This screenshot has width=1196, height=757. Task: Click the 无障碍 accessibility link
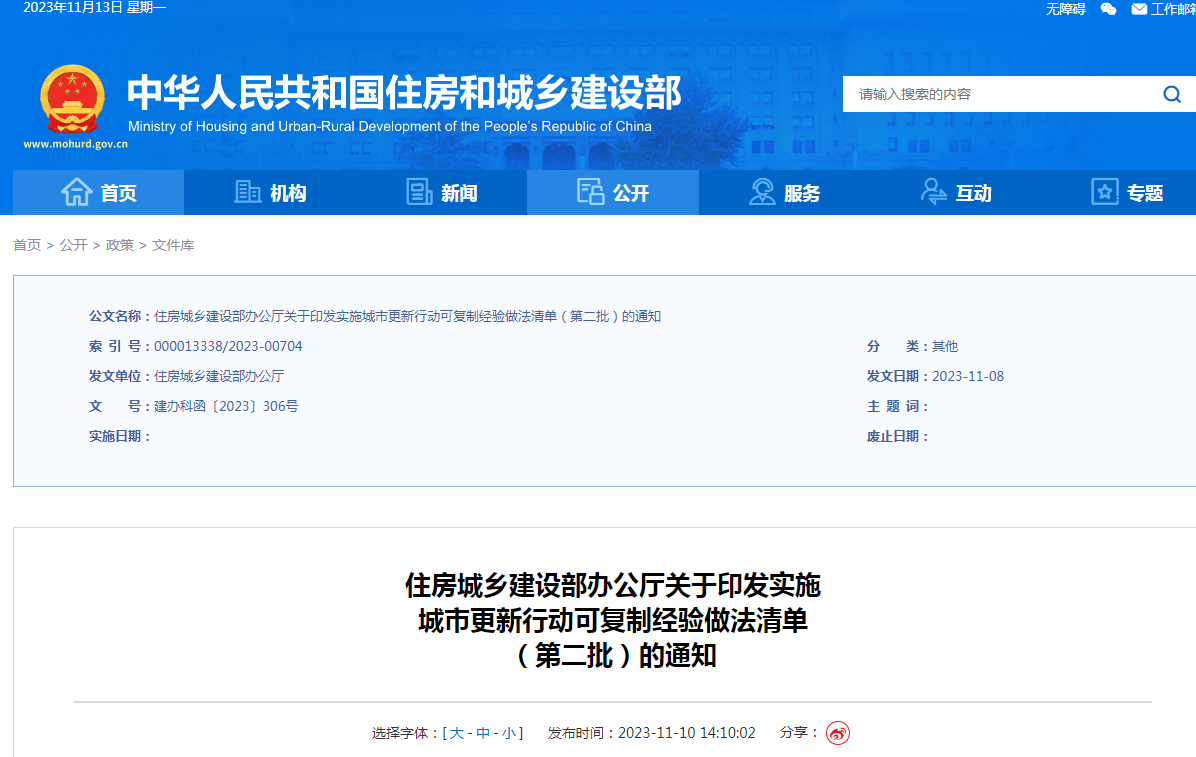click(1065, 9)
